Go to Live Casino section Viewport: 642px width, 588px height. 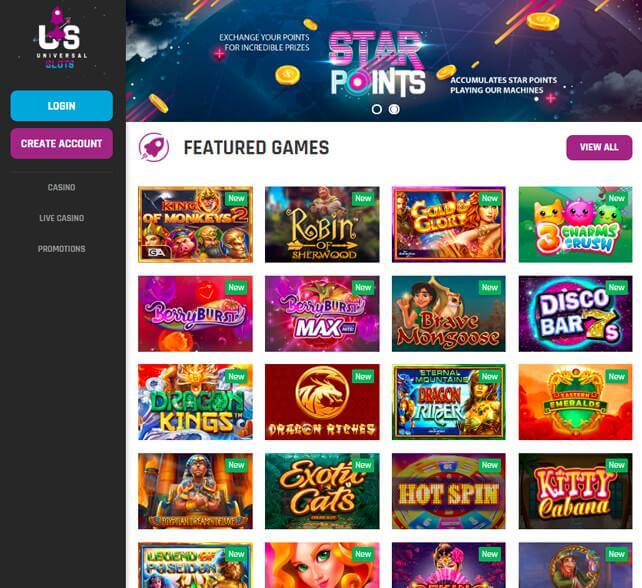tap(61, 218)
